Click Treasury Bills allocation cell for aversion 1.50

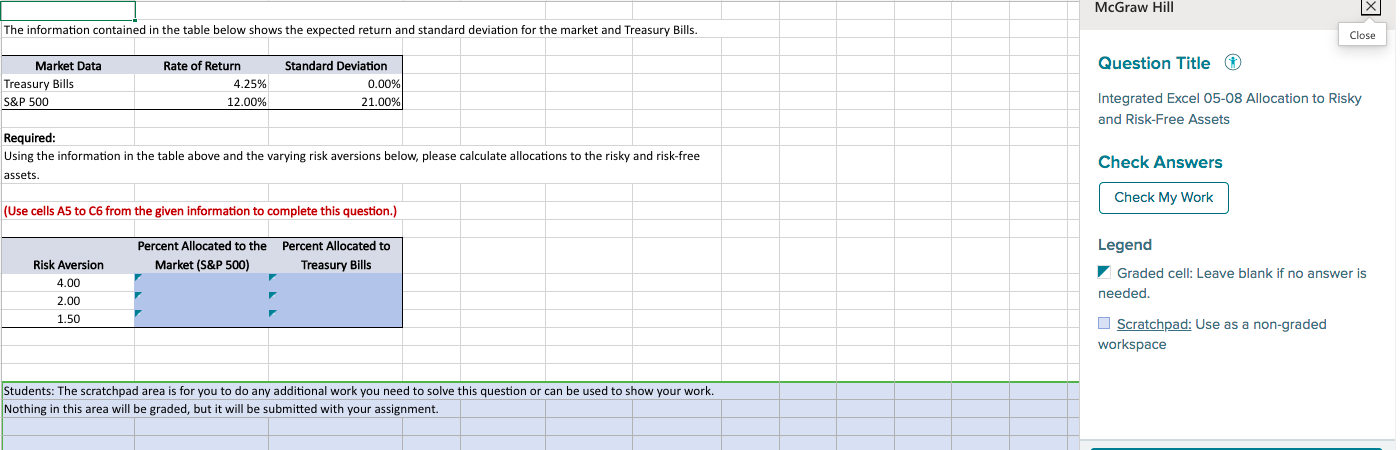(336, 318)
